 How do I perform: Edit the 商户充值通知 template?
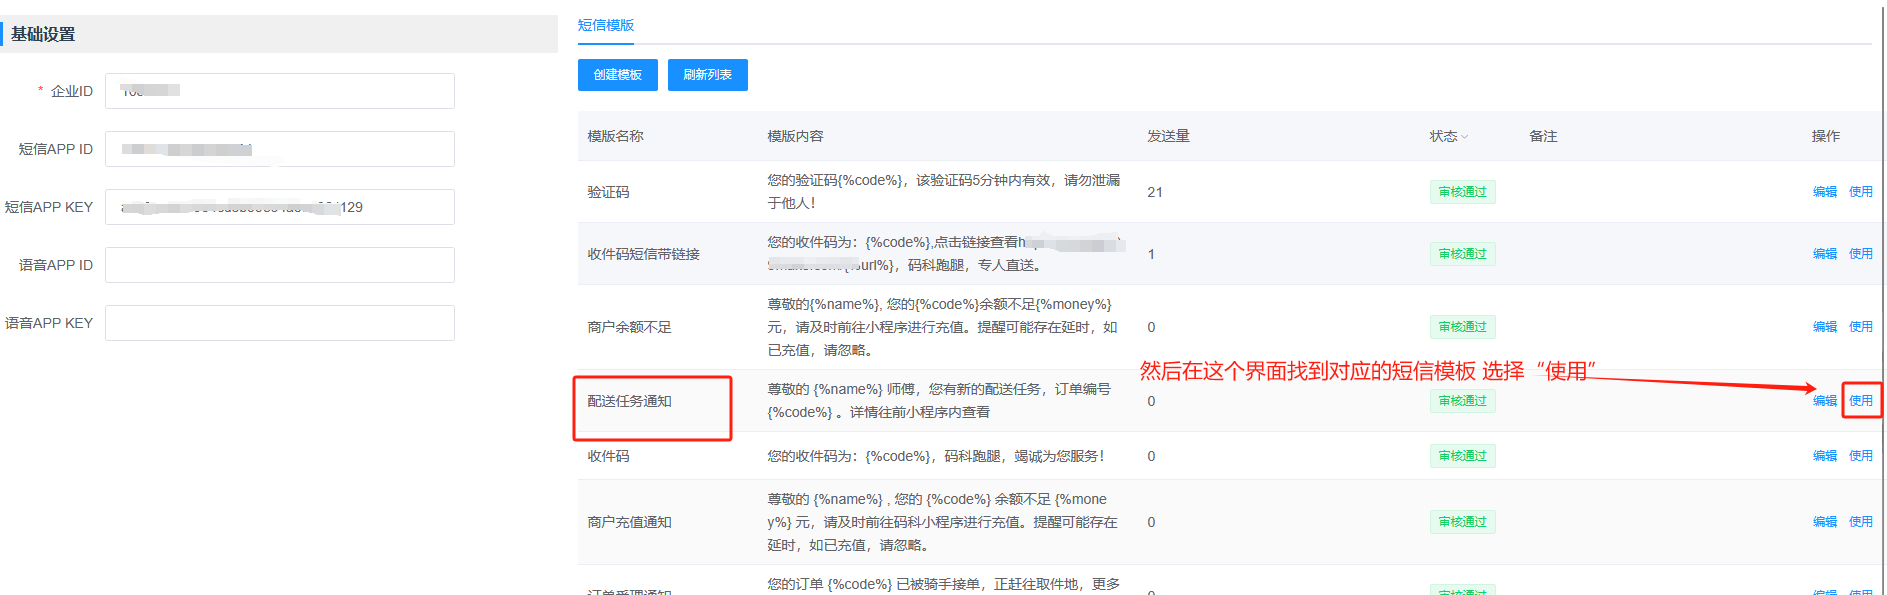(1825, 522)
